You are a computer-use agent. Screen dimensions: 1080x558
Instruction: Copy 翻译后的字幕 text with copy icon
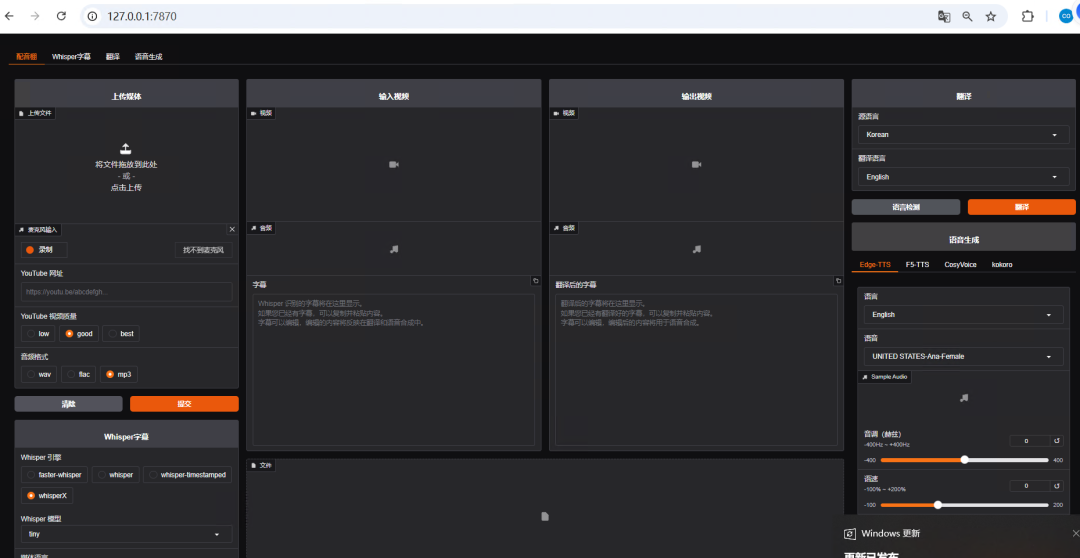click(838, 281)
